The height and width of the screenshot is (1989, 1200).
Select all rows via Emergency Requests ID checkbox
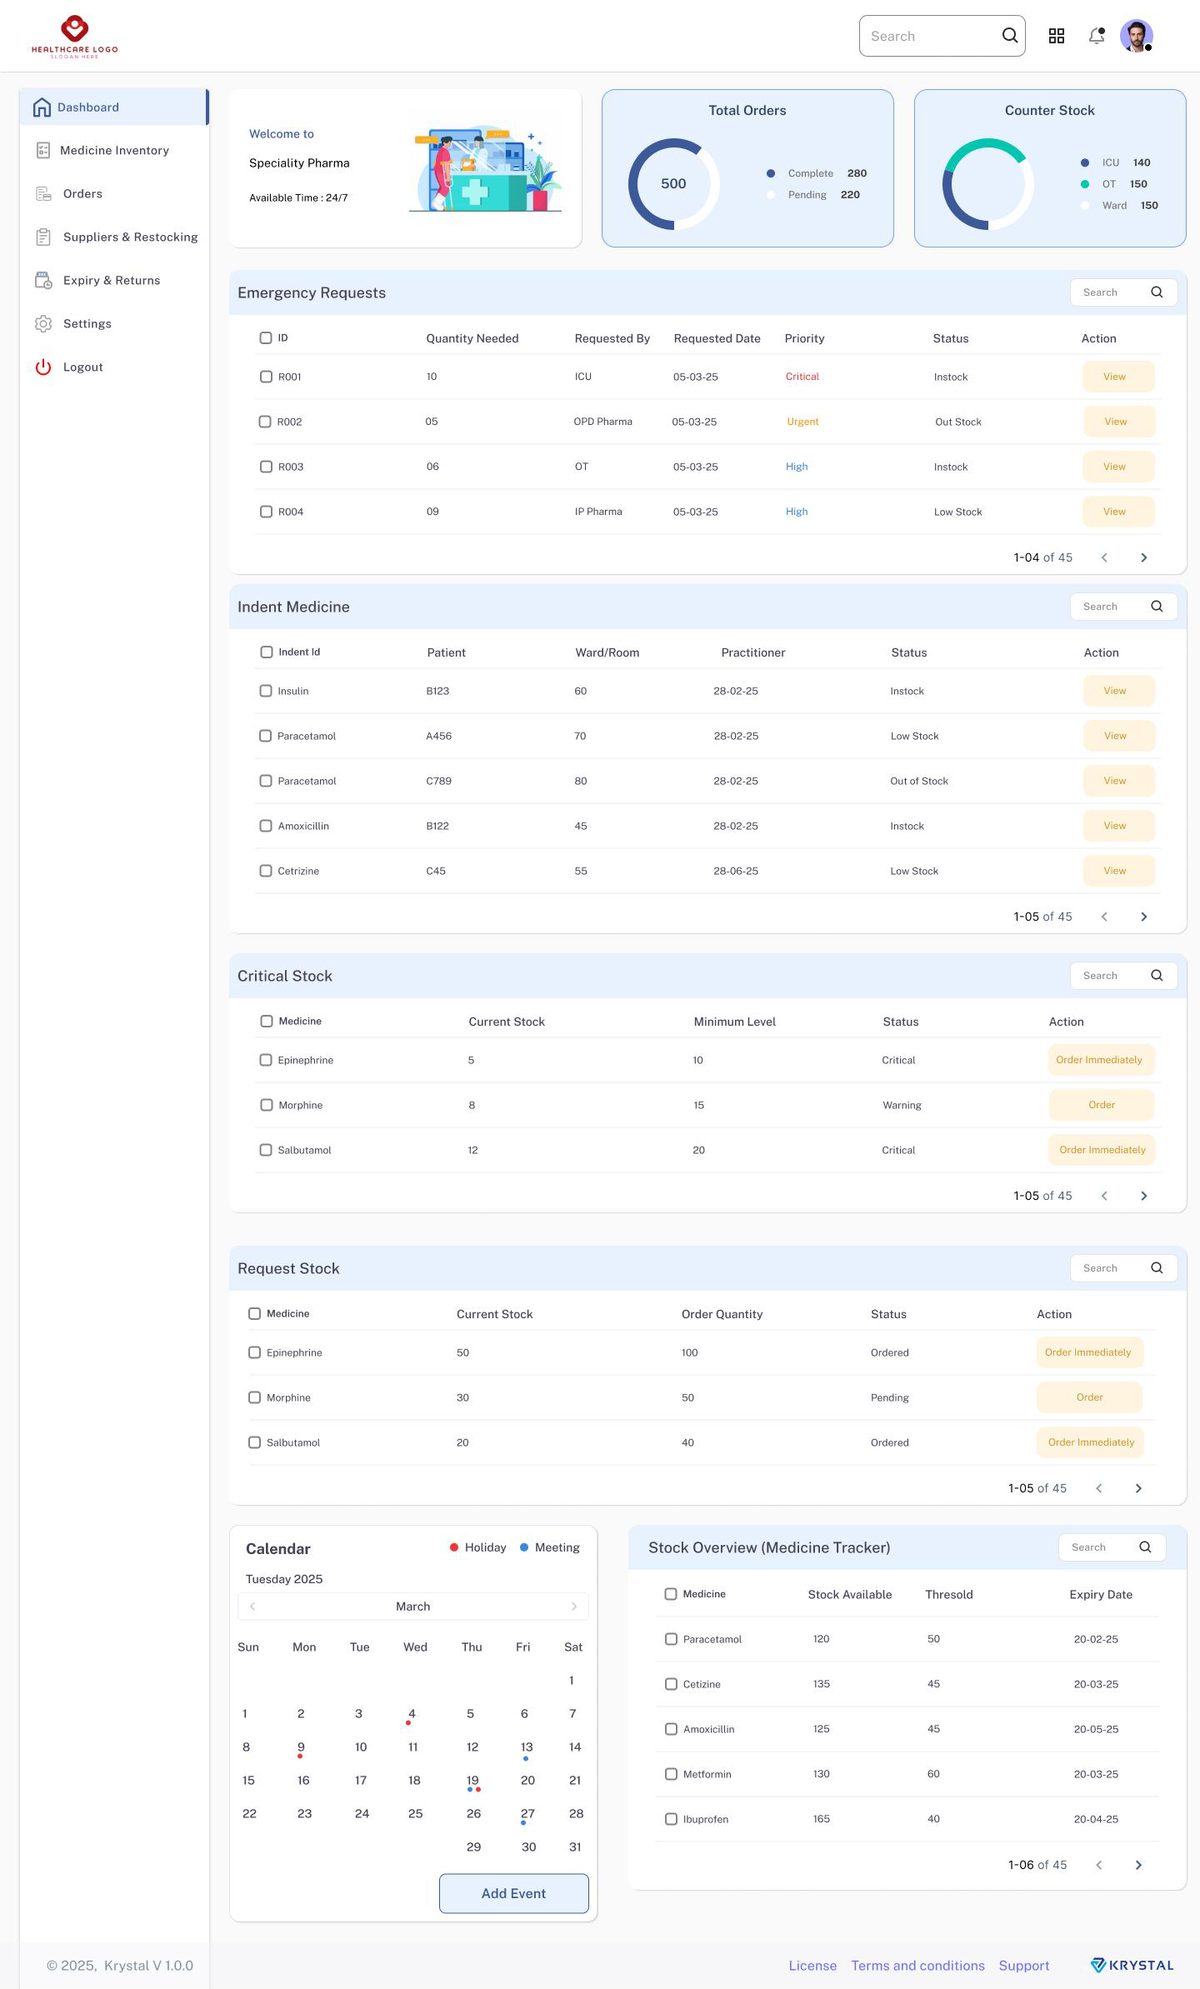pos(266,338)
